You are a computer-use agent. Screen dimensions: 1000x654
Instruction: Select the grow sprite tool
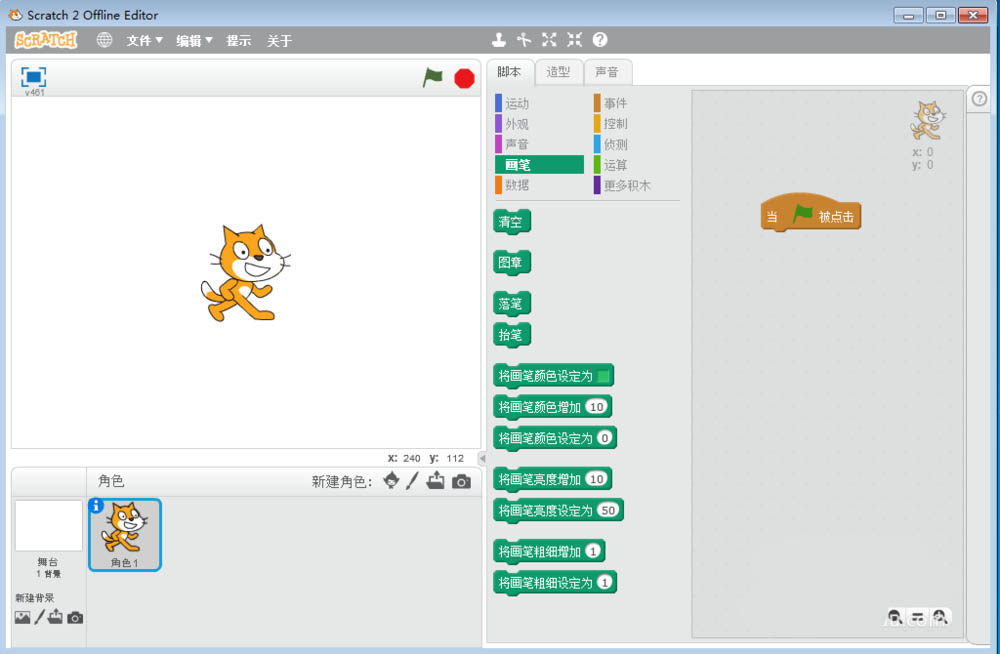click(x=549, y=40)
